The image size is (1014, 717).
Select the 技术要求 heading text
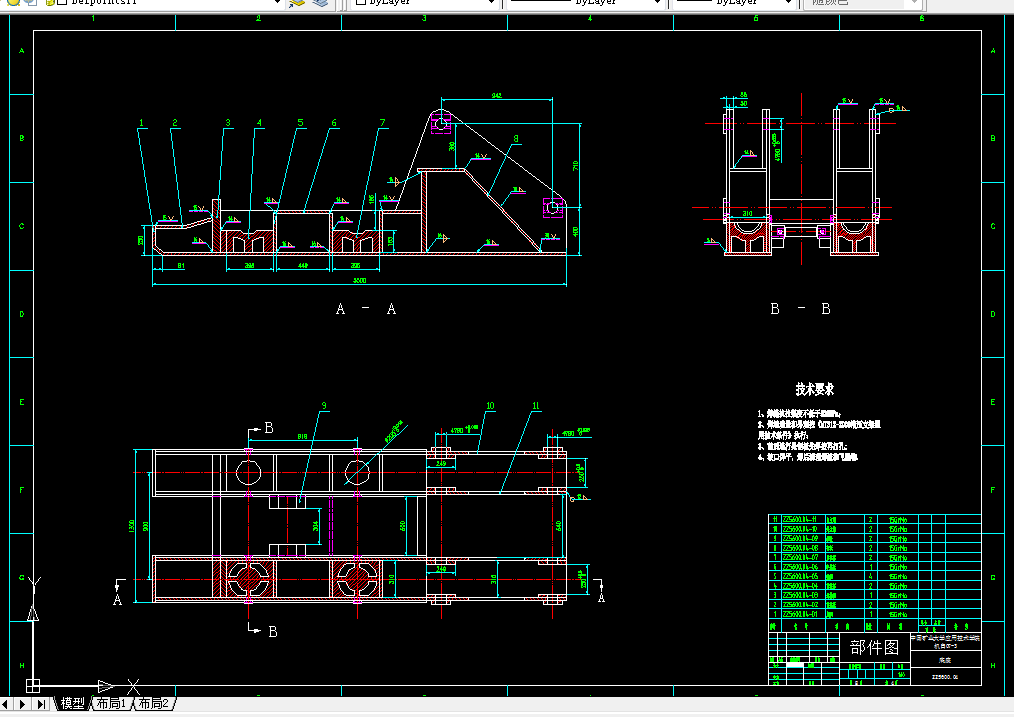tap(814, 389)
